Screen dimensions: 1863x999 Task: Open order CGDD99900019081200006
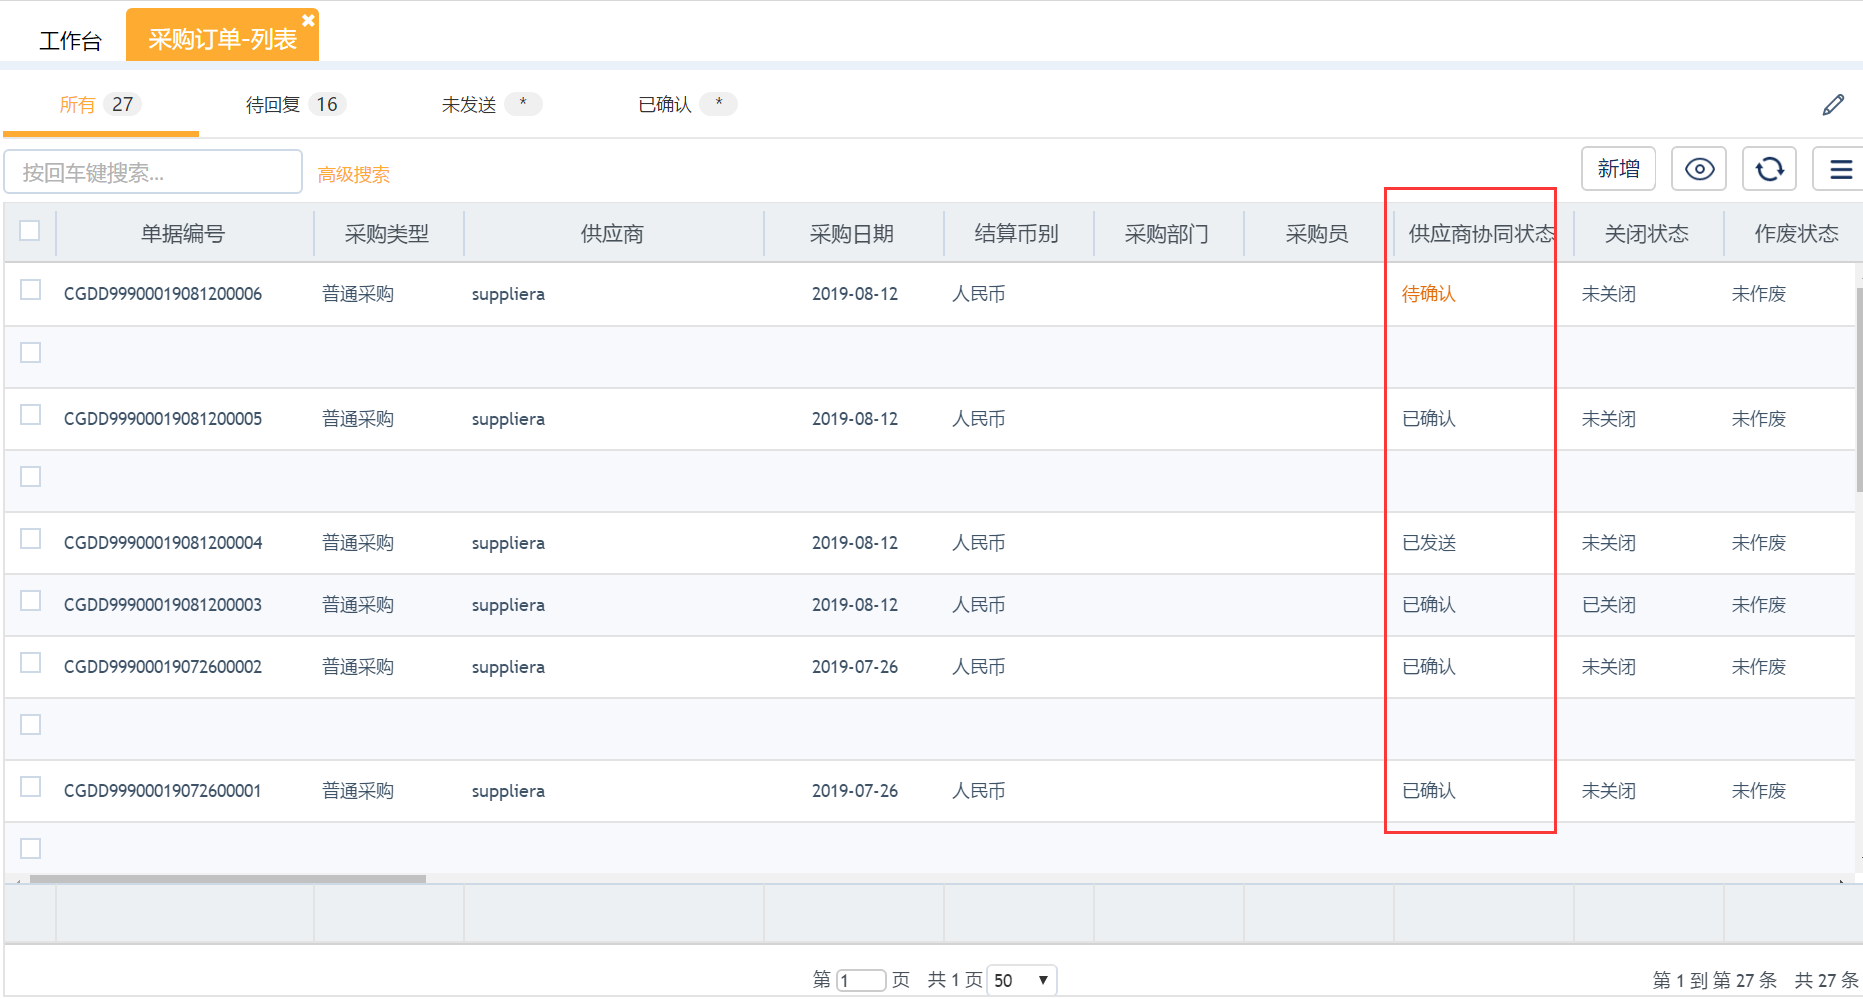(163, 294)
